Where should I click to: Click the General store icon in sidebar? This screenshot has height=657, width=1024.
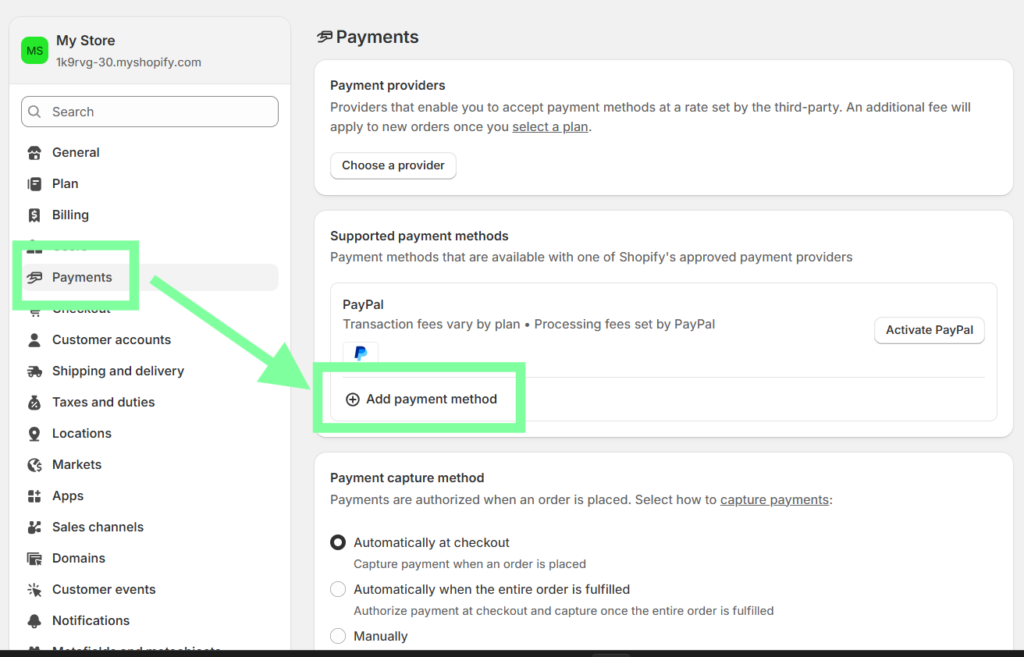point(35,153)
